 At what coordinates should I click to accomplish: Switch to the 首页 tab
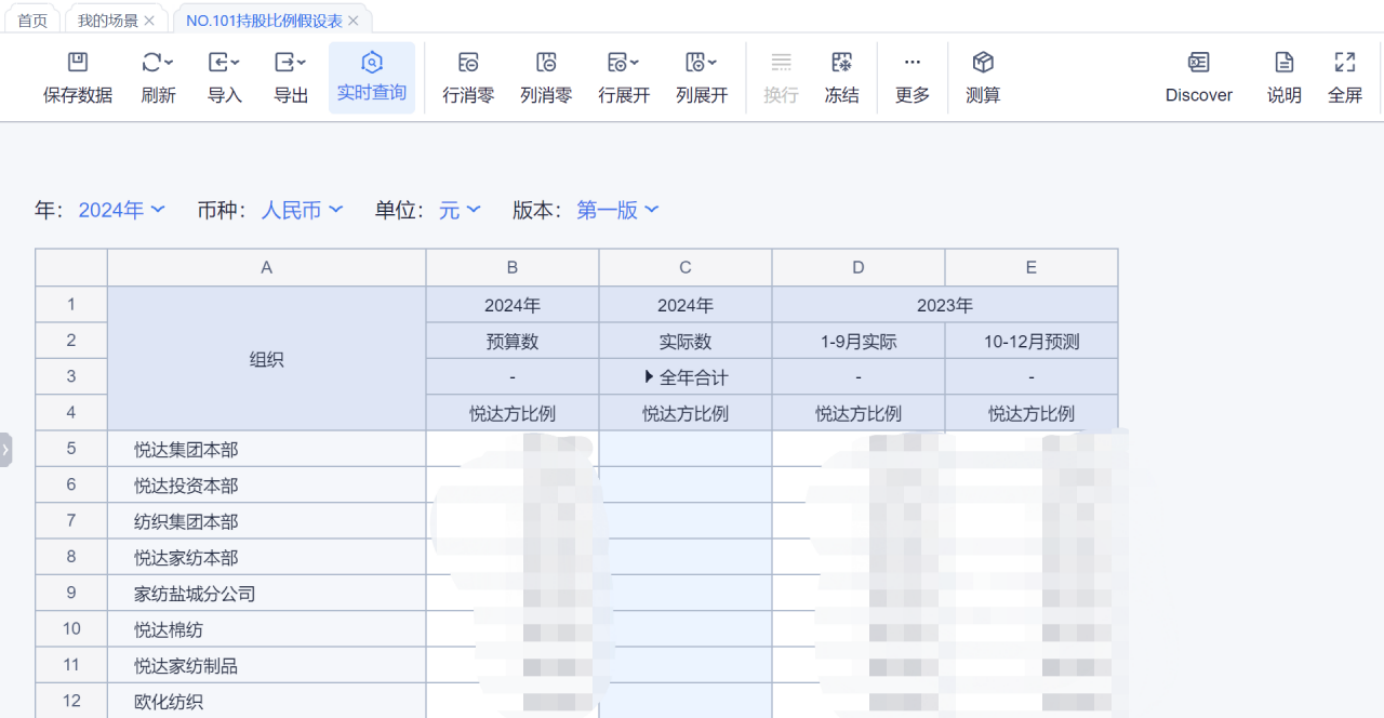(x=32, y=20)
